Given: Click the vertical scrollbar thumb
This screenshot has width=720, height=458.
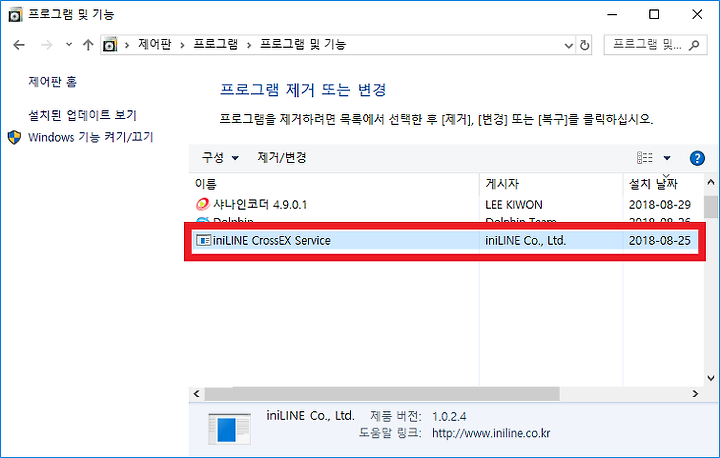Looking at the screenshot, I should [x=710, y=206].
